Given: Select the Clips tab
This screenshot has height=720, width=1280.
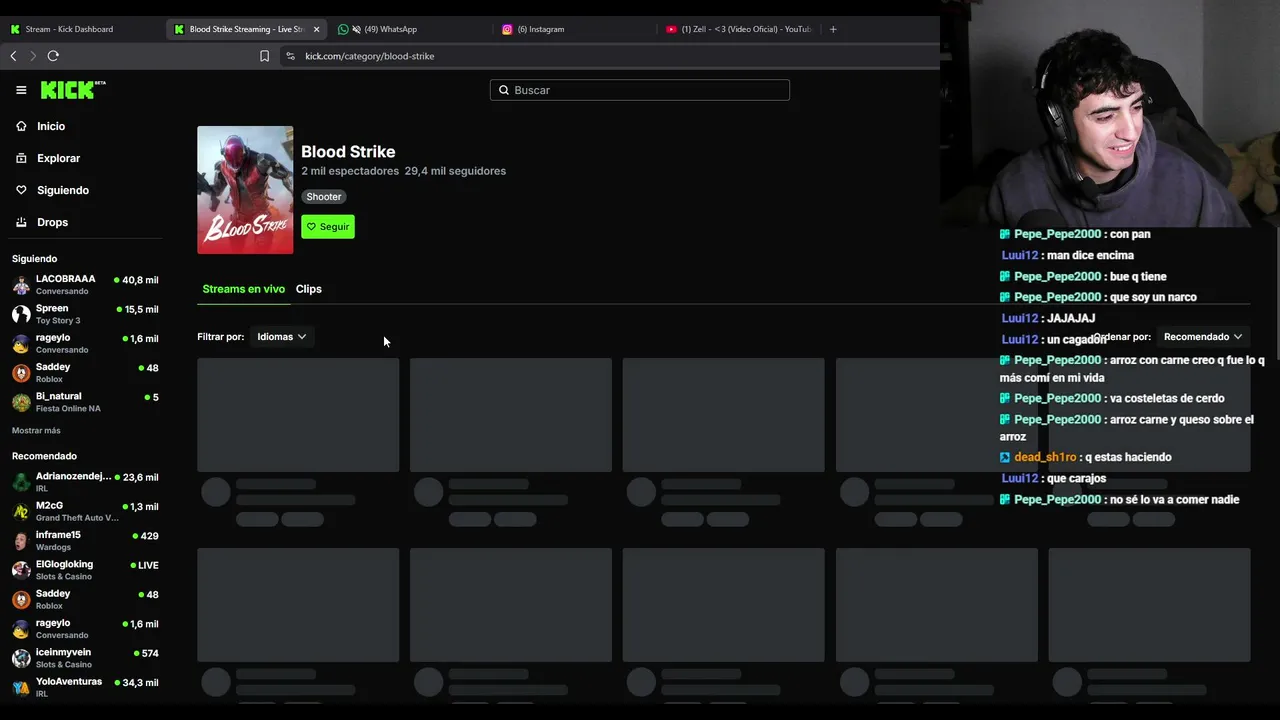Looking at the screenshot, I should click(309, 289).
